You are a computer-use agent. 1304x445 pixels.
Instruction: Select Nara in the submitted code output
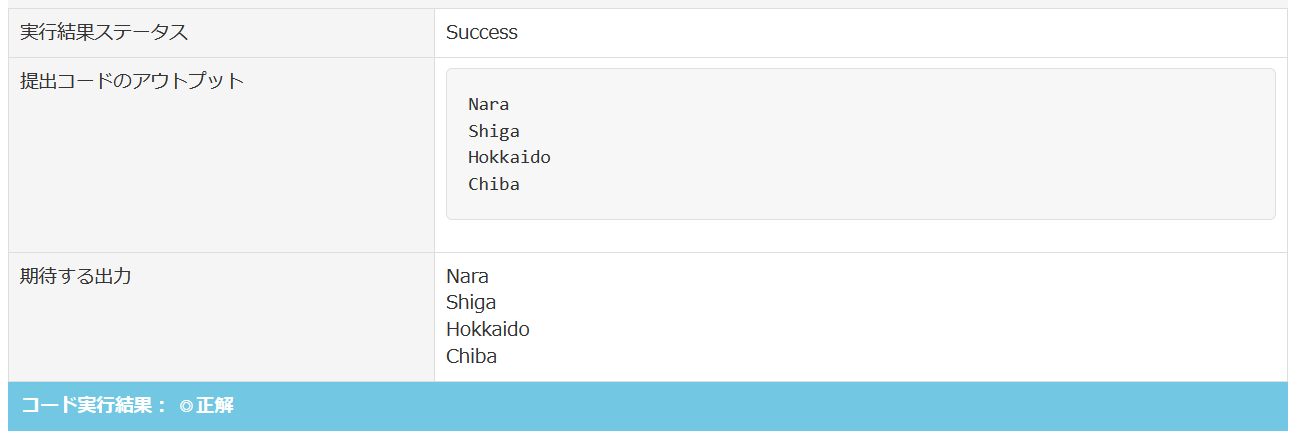pyautogui.click(x=488, y=104)
